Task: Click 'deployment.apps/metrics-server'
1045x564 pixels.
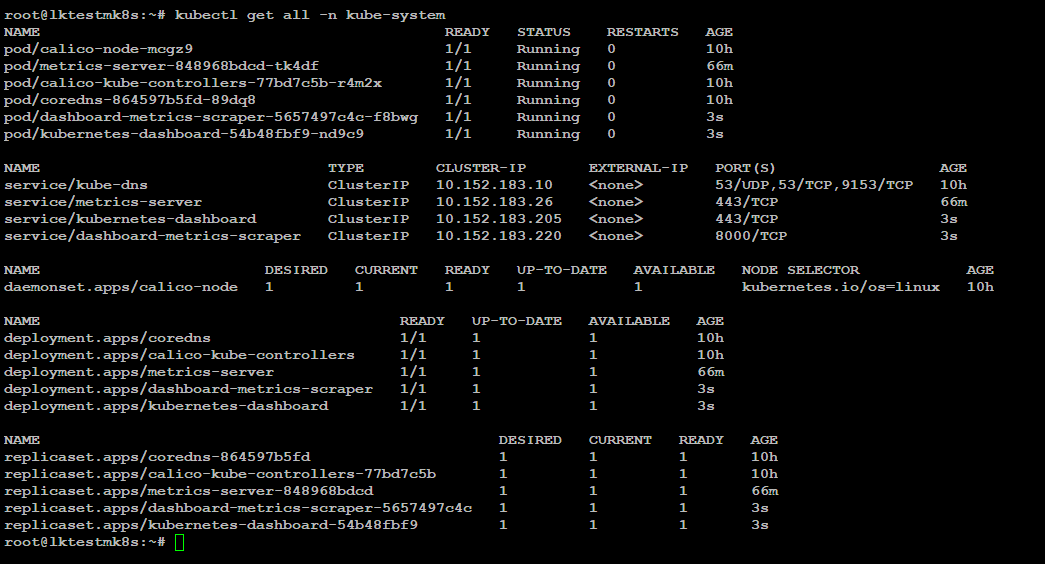Action: [x=139, y=372]
